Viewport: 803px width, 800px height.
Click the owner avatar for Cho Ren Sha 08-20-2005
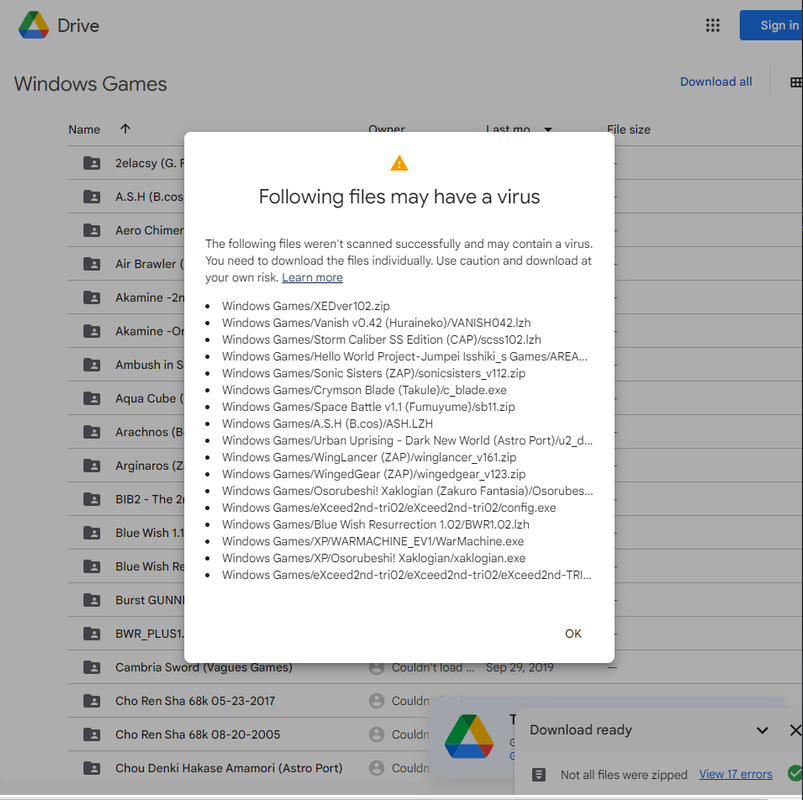click(376, 734)
